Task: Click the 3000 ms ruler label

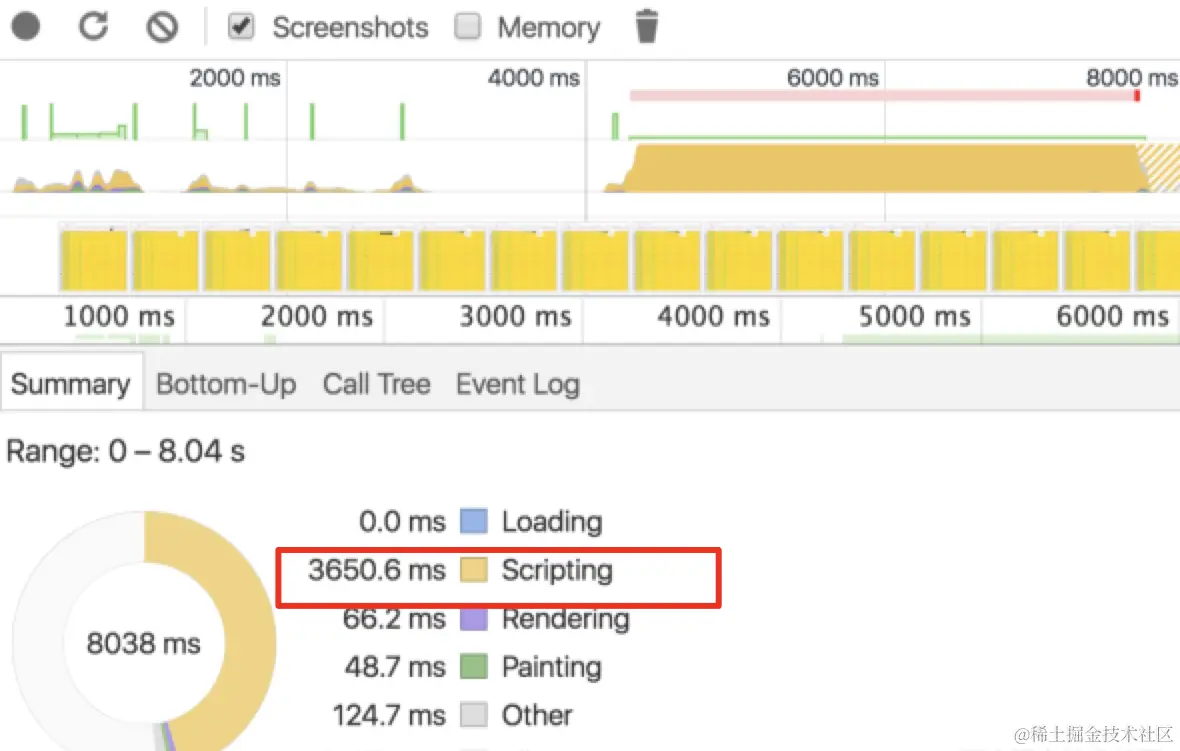Action: [x=515, y=316]
